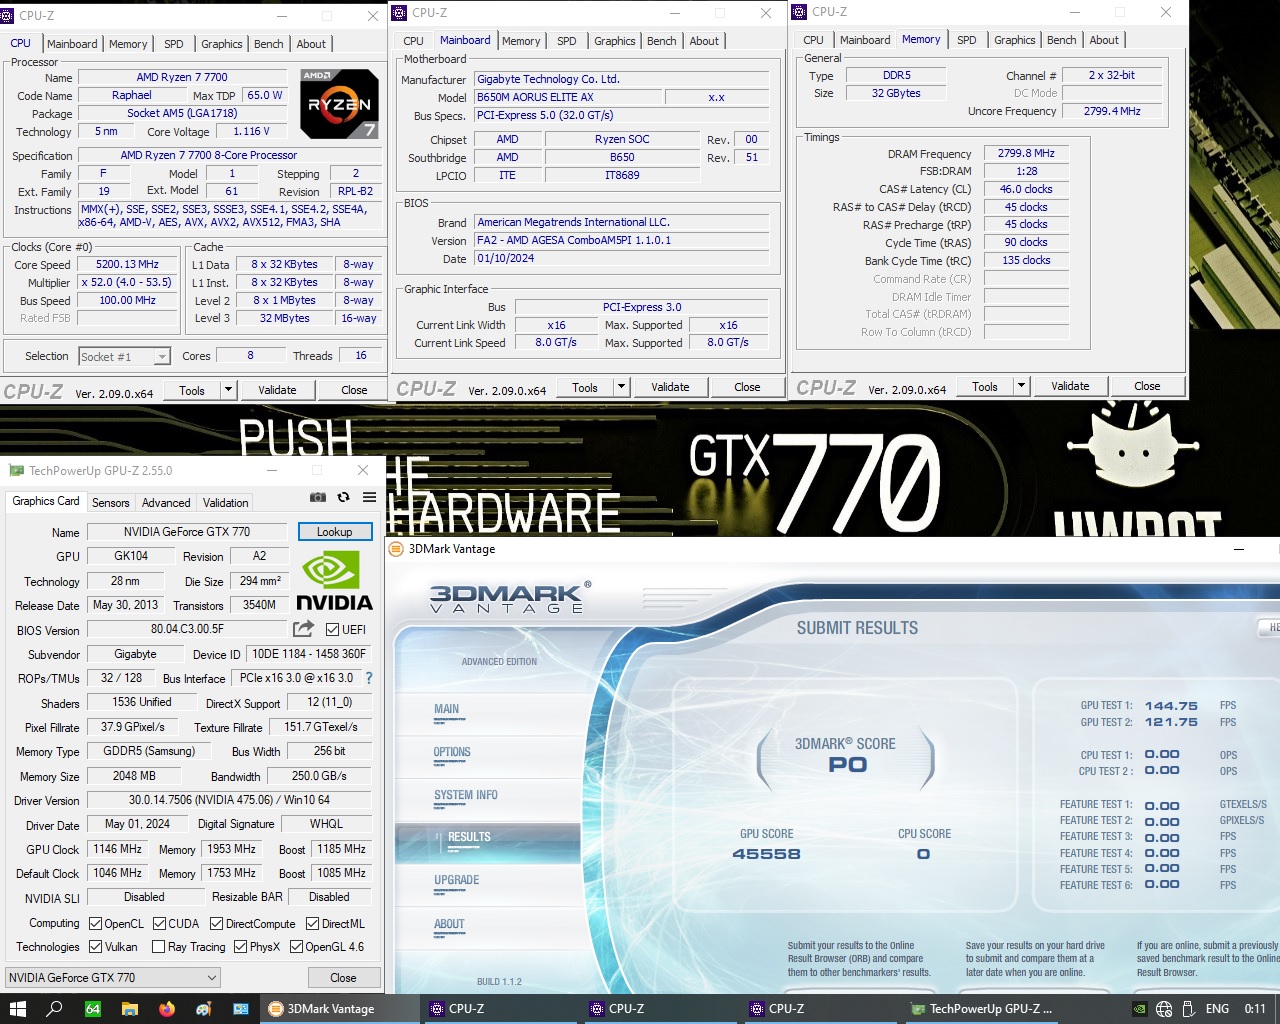The image size is (1280, 1024).
Task: Click the Bus Interface question mark icon
Action: (369, 678)
